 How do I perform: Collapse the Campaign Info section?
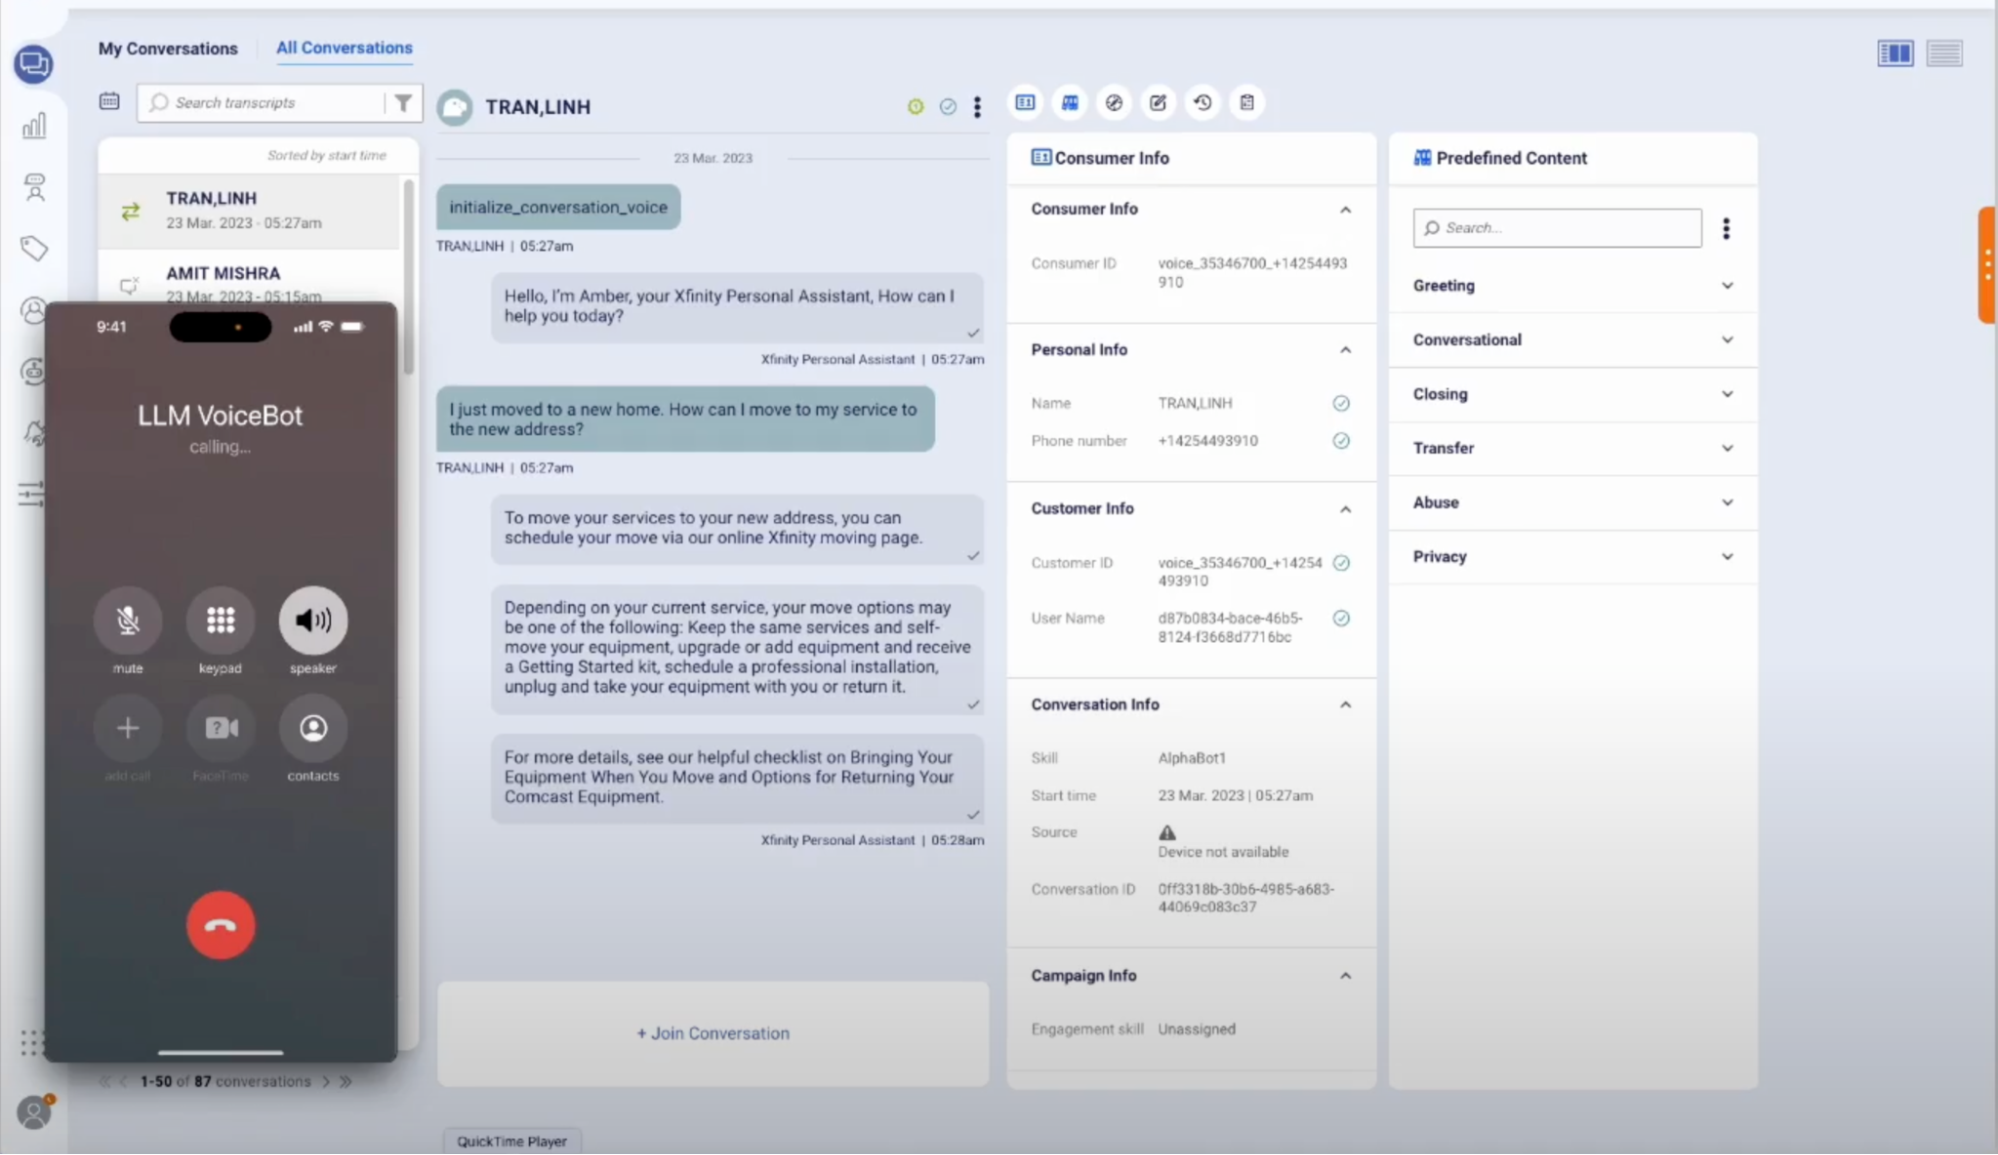tap(1345, 976)
